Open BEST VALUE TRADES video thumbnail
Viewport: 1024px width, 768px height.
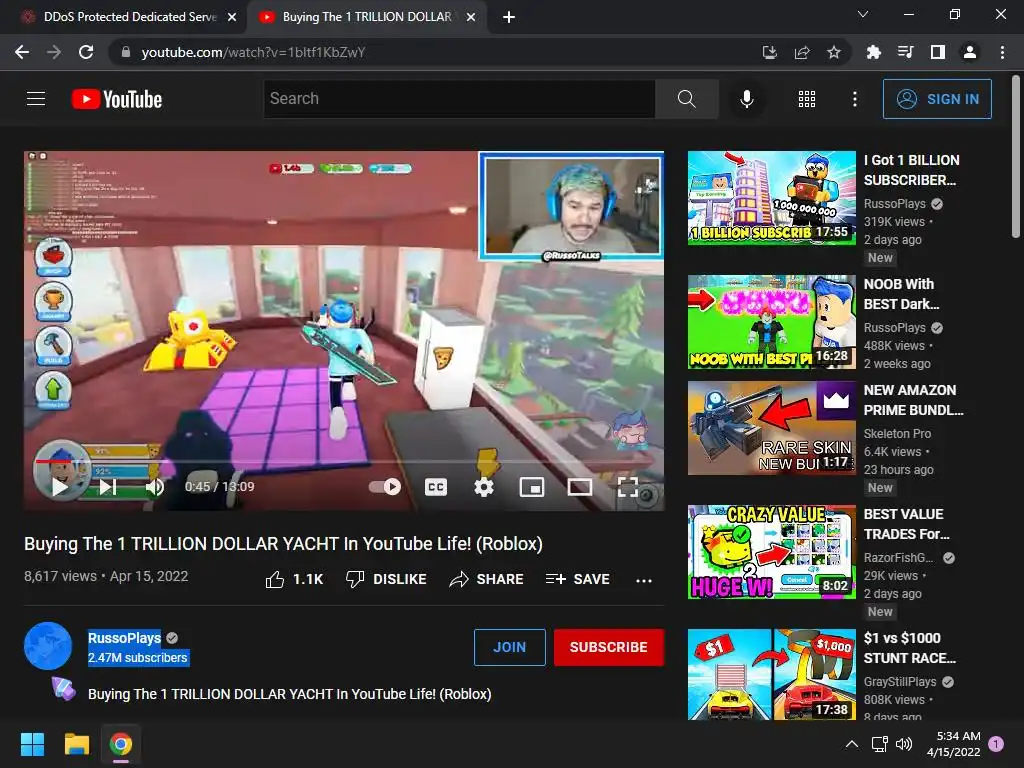[771, 552]
